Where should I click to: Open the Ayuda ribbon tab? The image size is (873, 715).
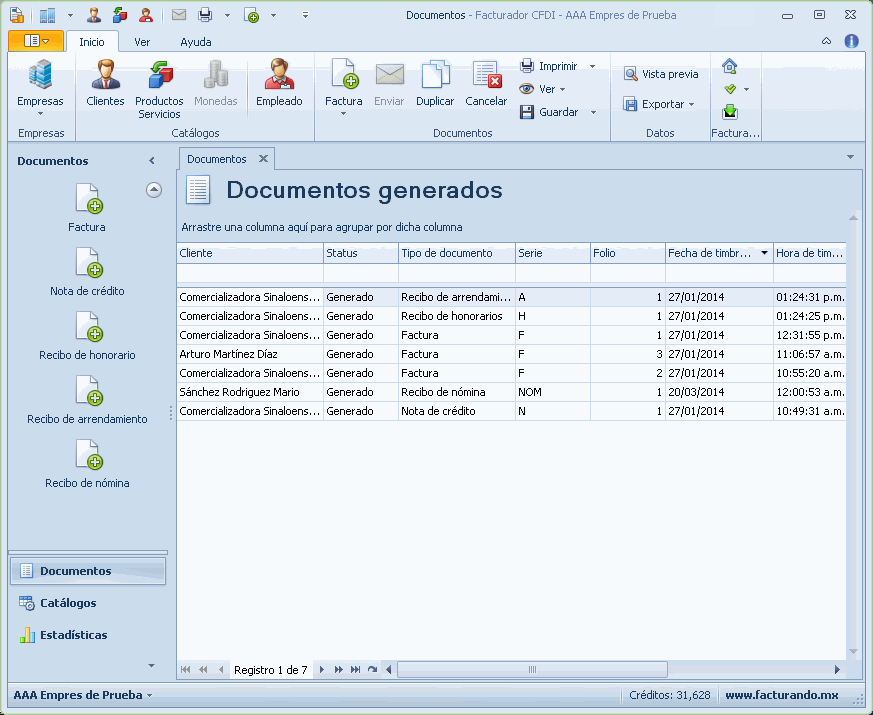tap(196, 42)
